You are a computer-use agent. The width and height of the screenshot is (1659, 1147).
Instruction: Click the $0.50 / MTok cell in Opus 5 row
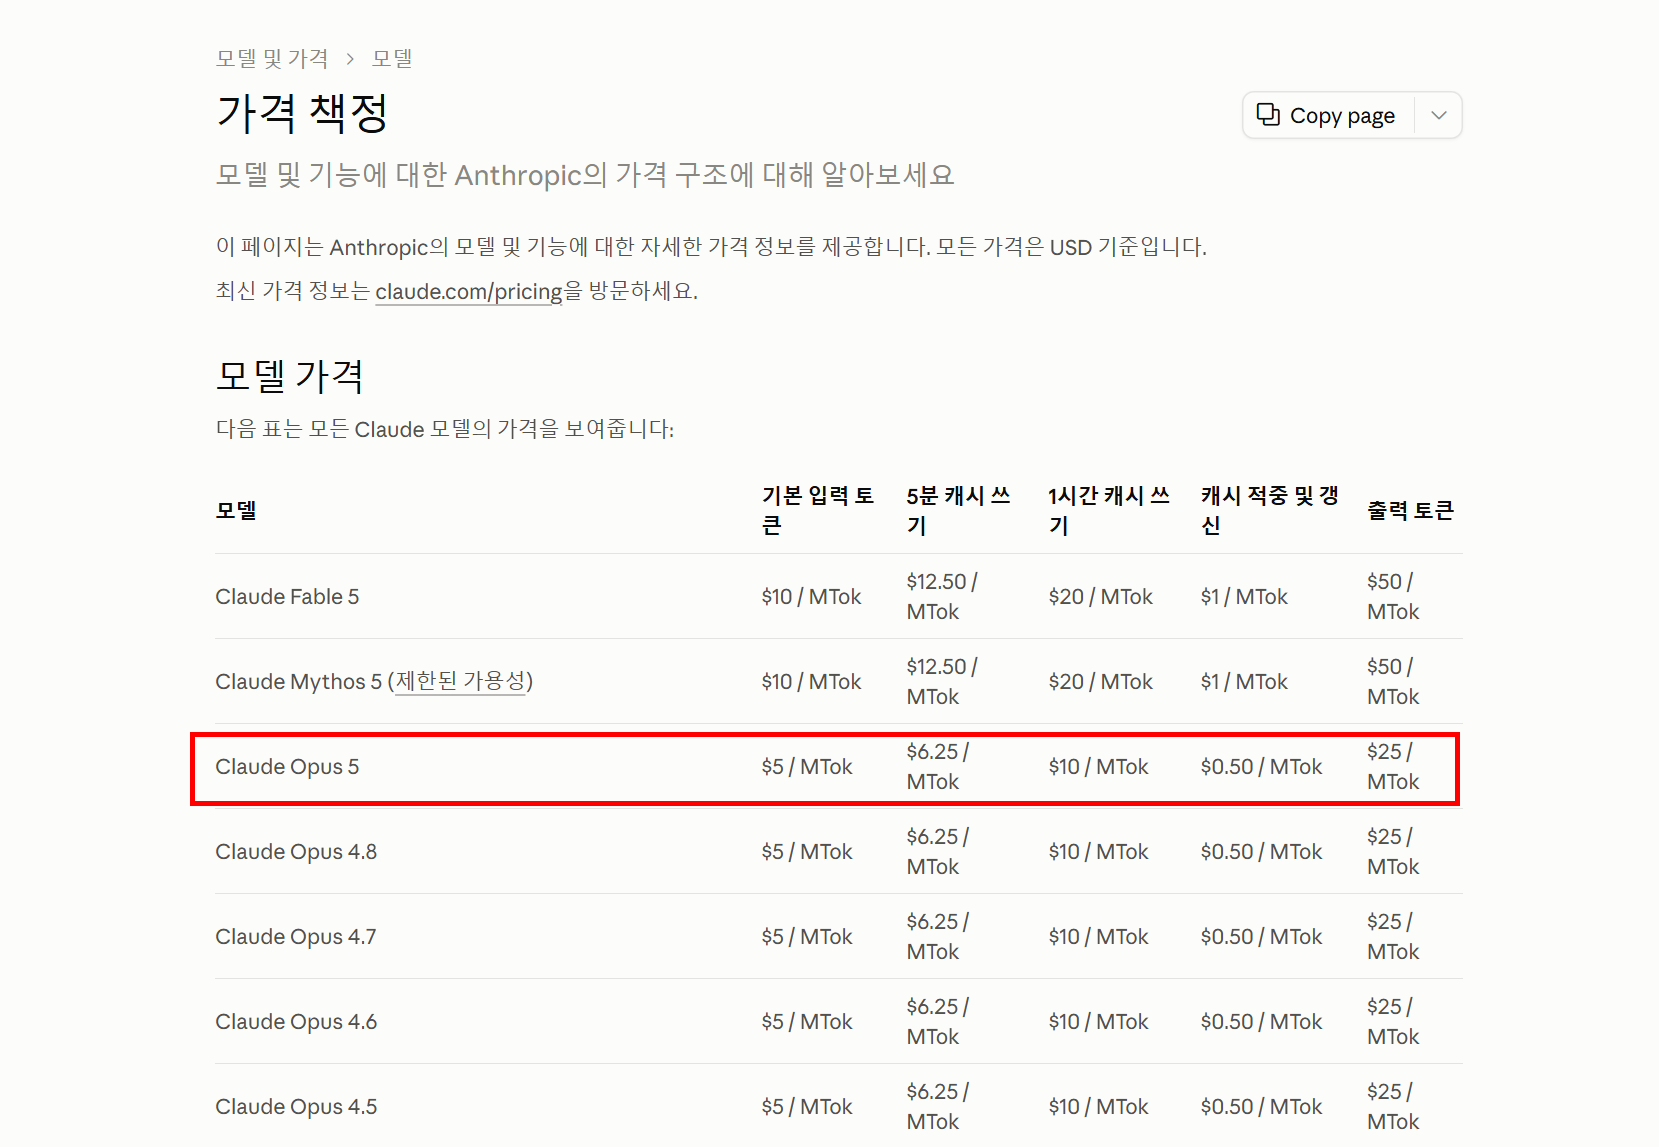pyautogui.click(x=1261, y=767)
